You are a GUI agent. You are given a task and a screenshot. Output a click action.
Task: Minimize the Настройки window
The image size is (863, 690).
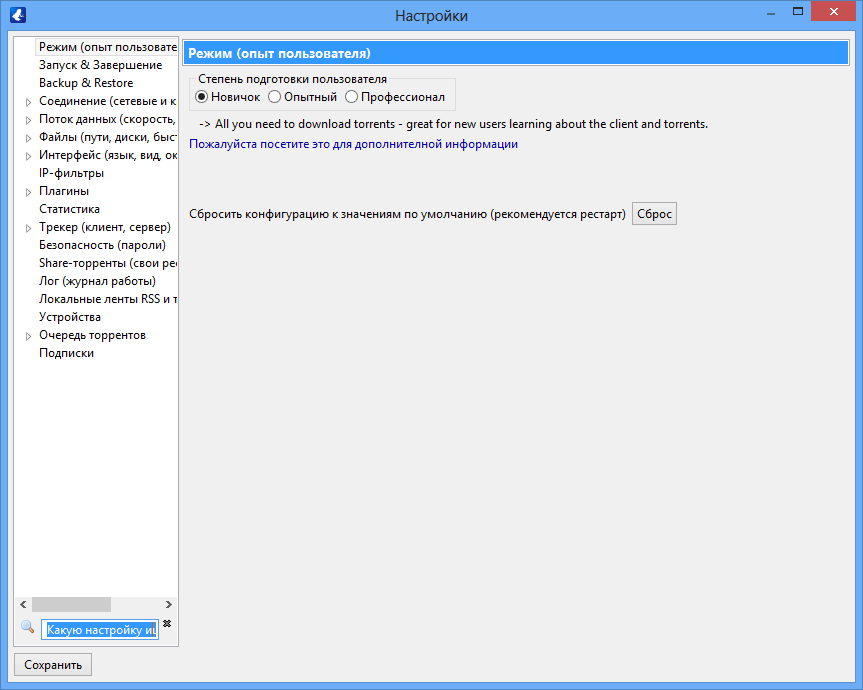point(771,12)
